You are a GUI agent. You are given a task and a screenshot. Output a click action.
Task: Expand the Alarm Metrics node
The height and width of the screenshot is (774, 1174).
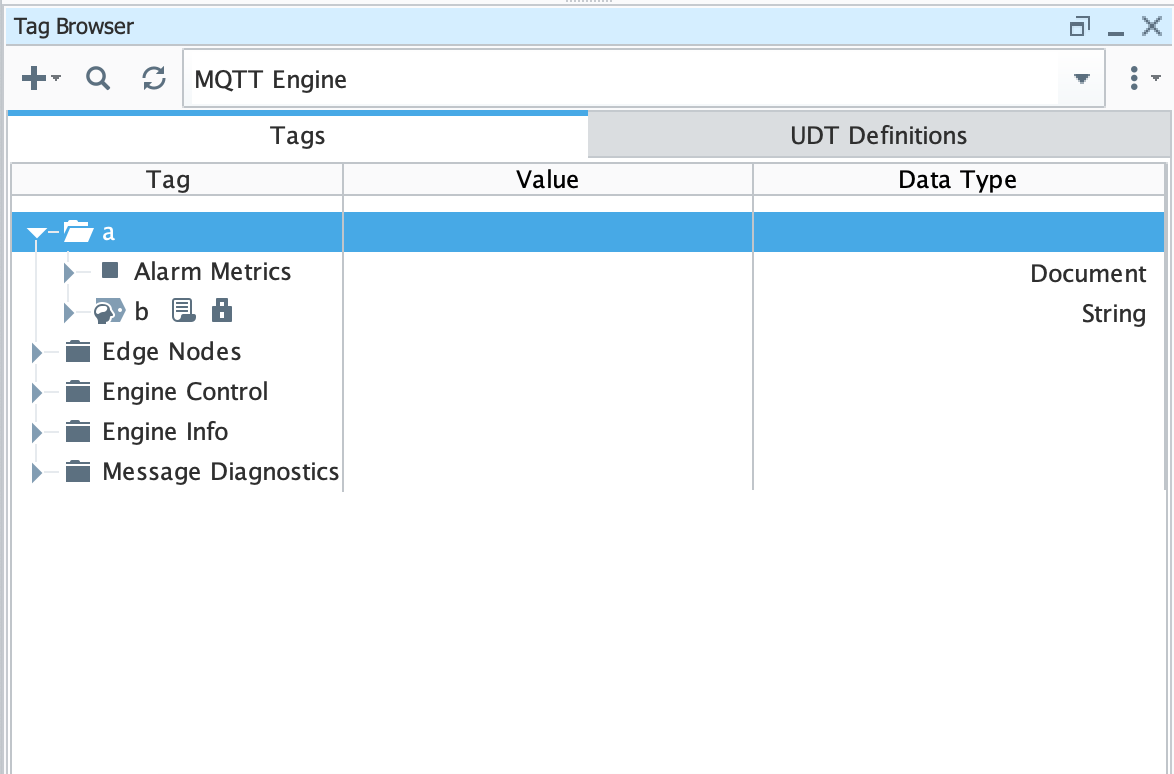point(69,272)
